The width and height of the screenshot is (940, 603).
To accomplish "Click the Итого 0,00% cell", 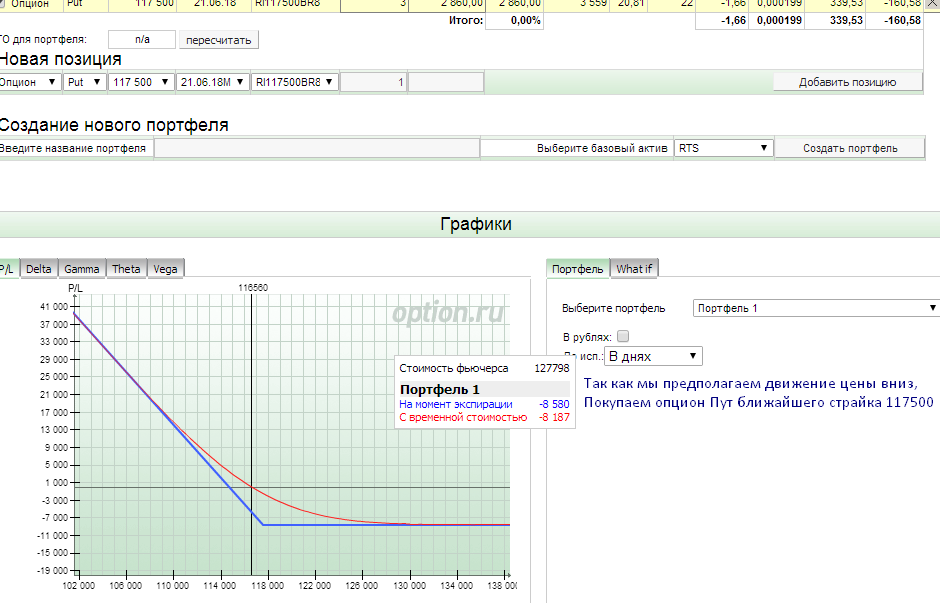I will (514, 20).
